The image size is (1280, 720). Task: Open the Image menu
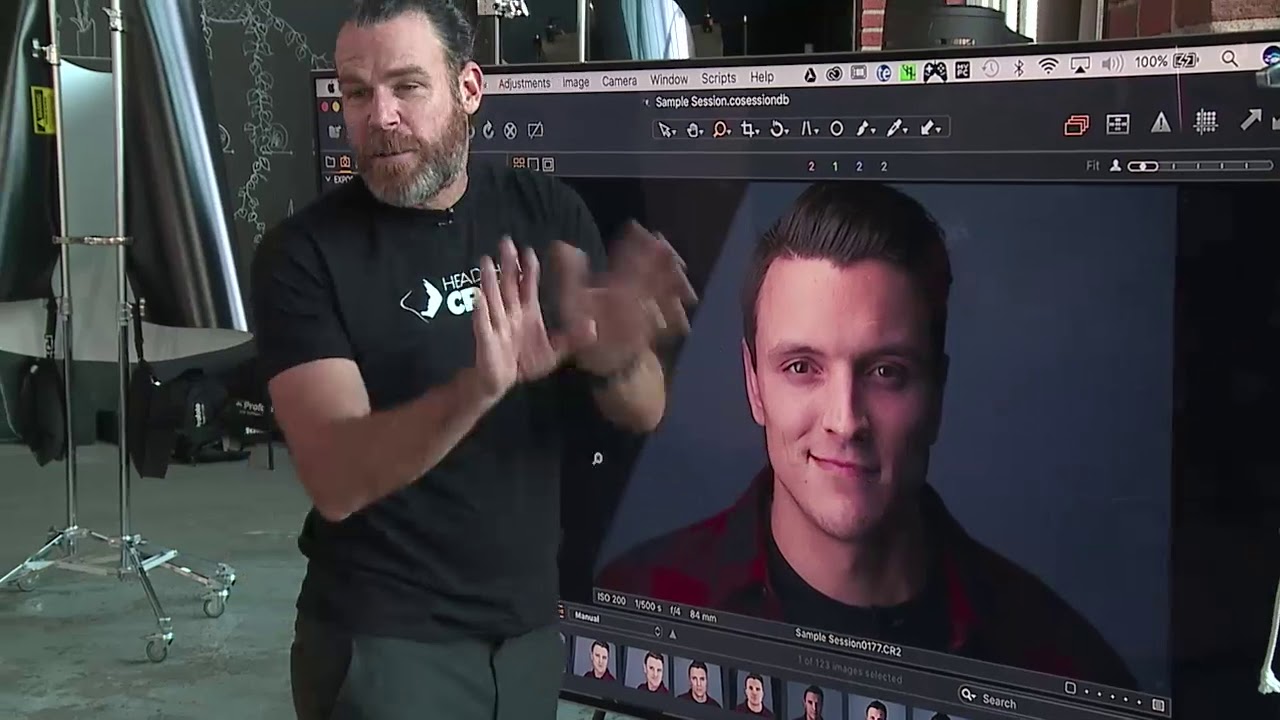[576, 82]
